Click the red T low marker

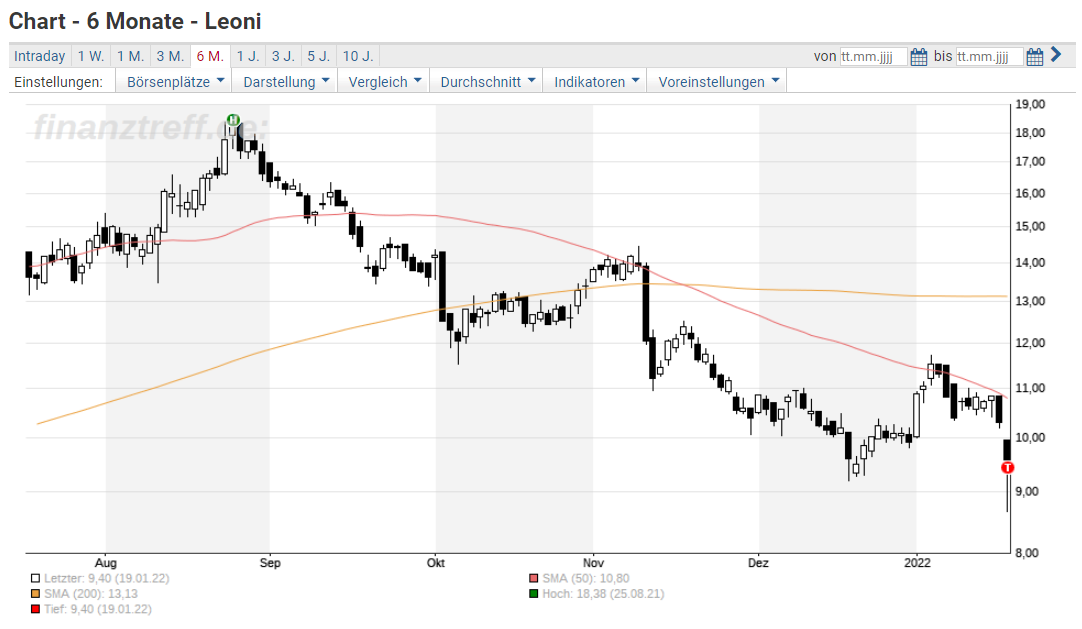click(x=1007, y=468)
